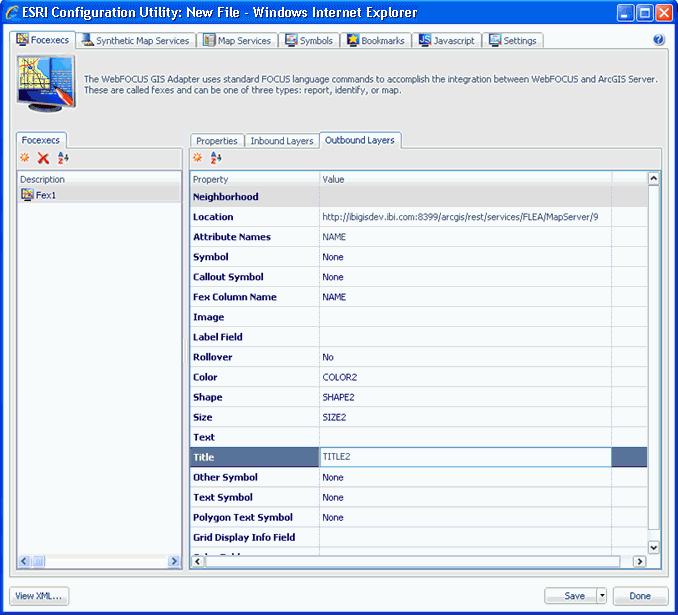Image resolution: width=678 pixels, height=615 pixels.
Task: Click the Attribute Names value NAME
Action: point(334,237)
